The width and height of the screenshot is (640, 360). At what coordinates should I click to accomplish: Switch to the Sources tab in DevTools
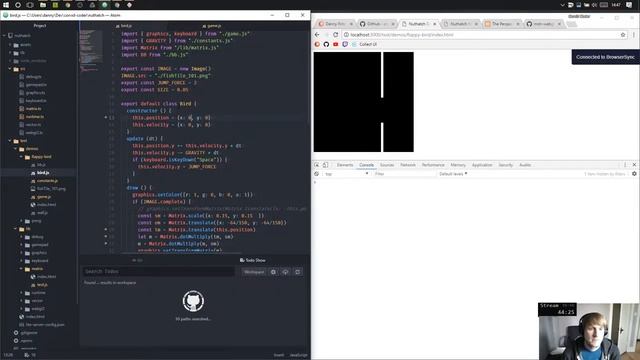click(387, 165)
